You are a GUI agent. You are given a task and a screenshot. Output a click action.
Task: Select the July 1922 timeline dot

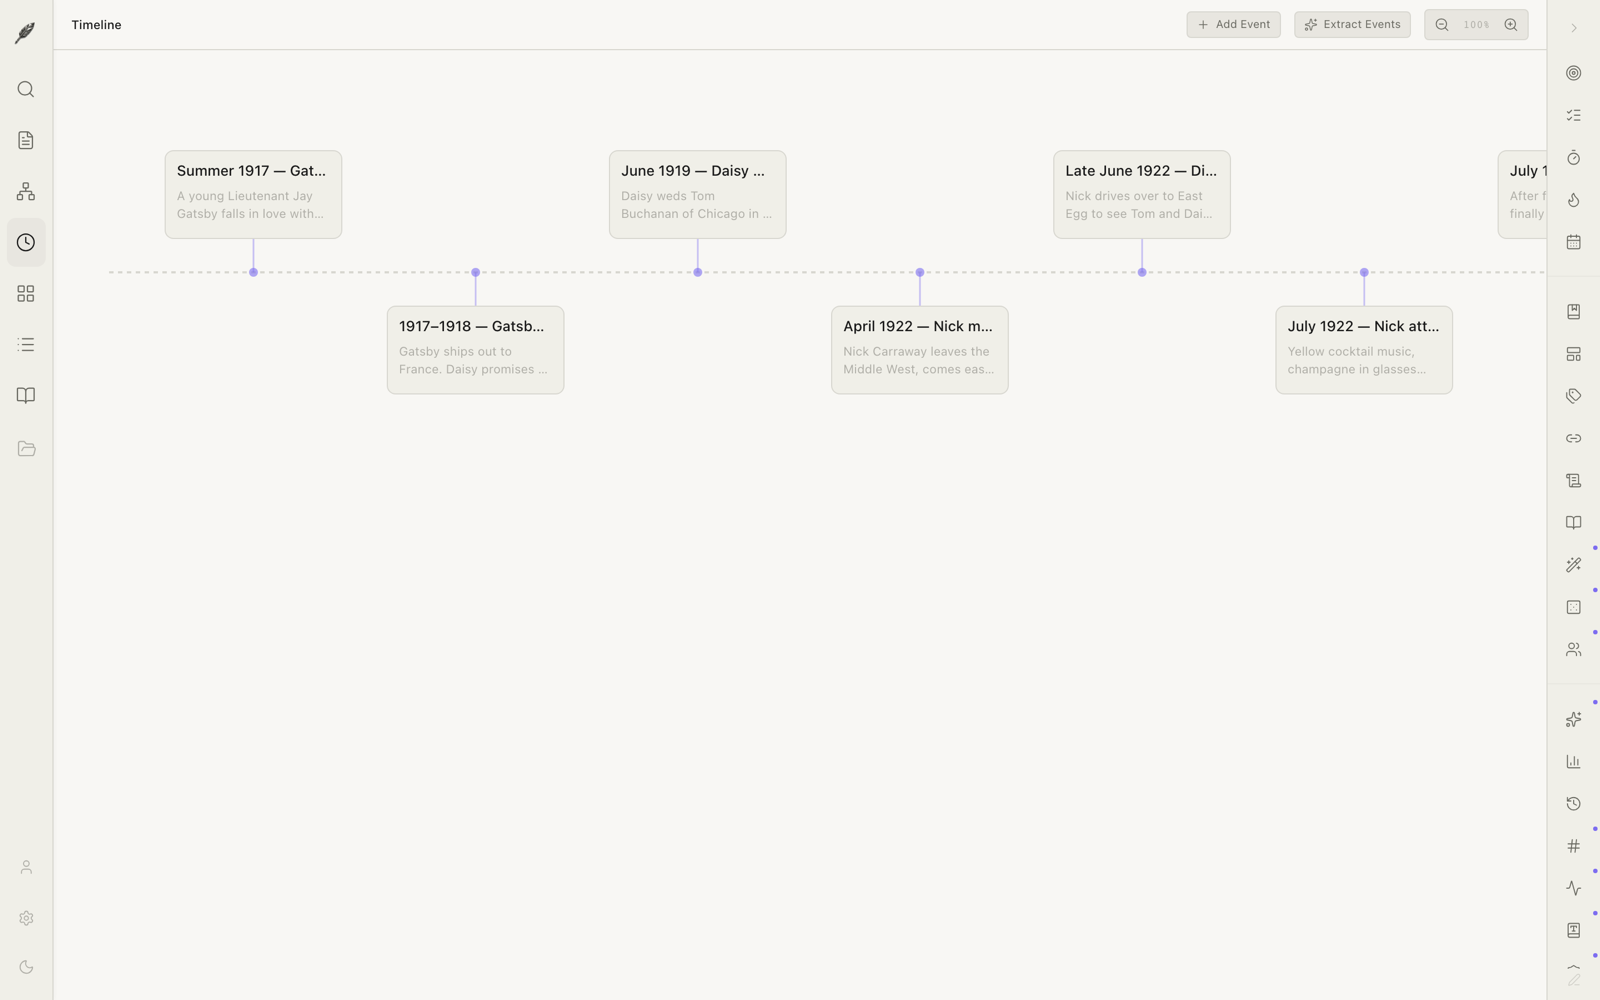[x=1364, y=272]
